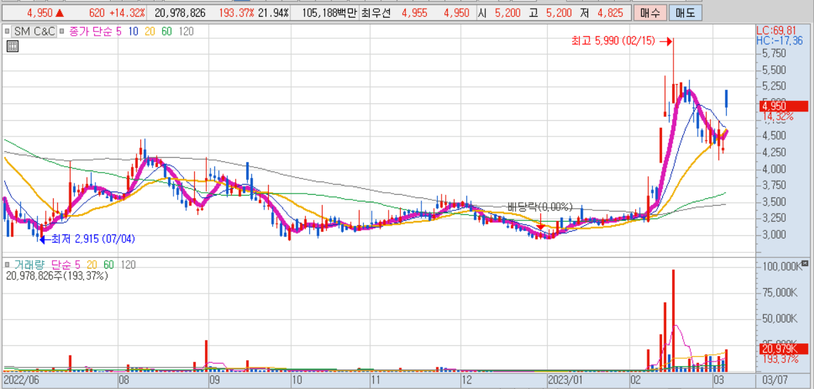
Task: Click the 2022/06 date on time axis
Action: point(20,380)
